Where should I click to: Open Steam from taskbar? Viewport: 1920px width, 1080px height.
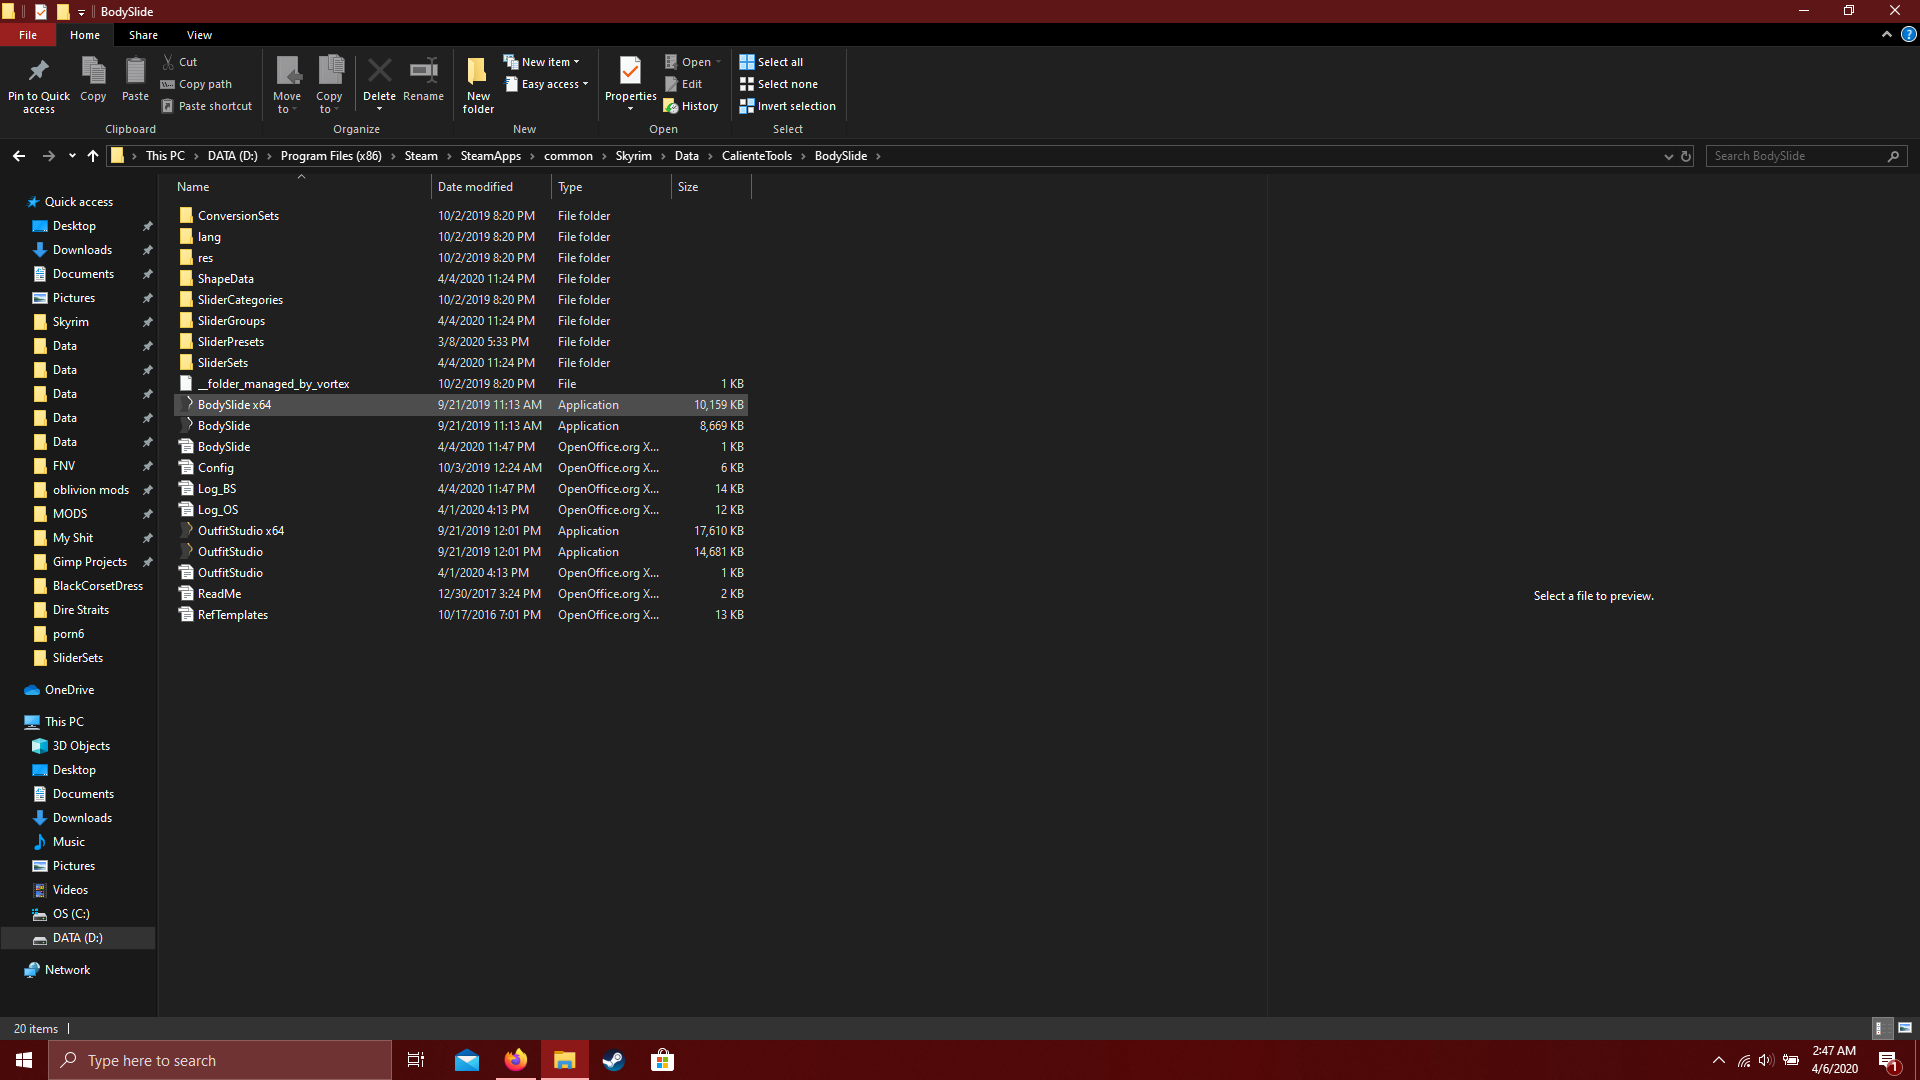tap(613, 1060)
